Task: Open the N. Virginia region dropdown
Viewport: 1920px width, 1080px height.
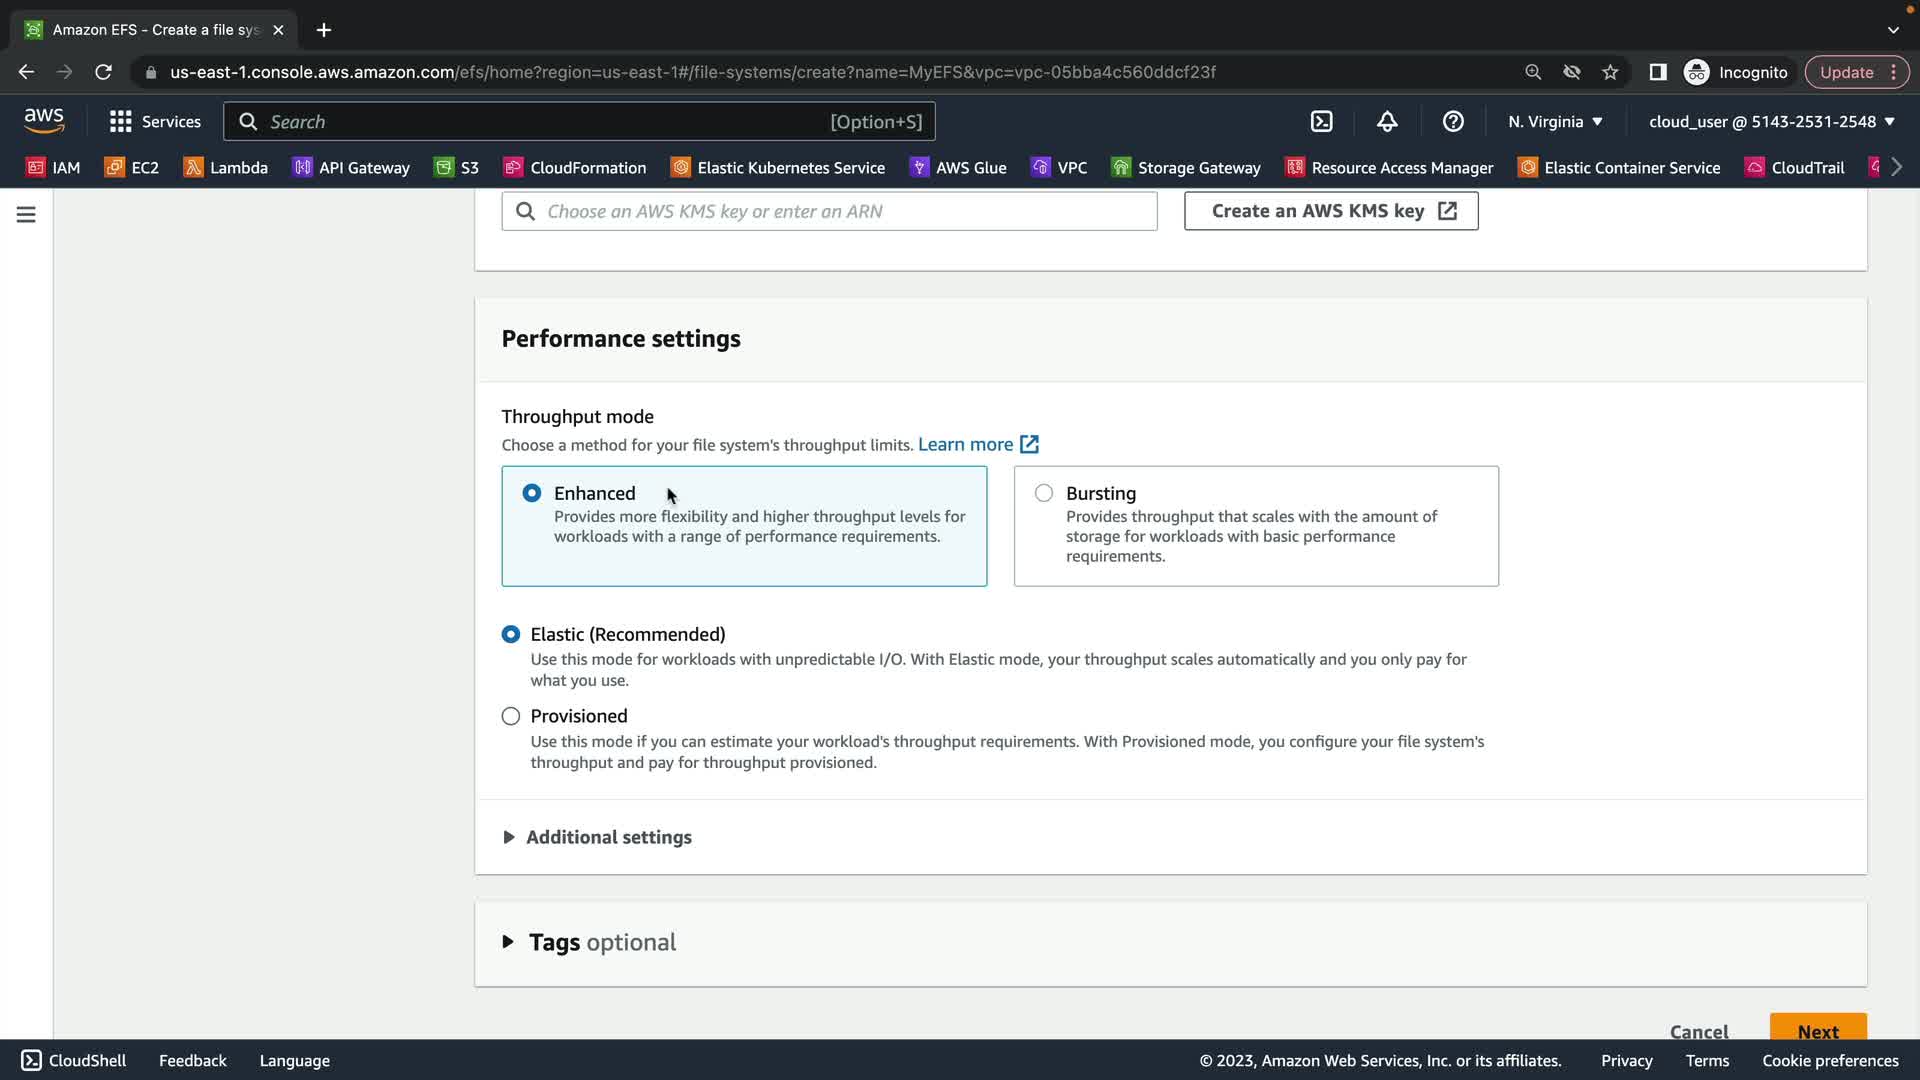Action: pos(1555,122)
